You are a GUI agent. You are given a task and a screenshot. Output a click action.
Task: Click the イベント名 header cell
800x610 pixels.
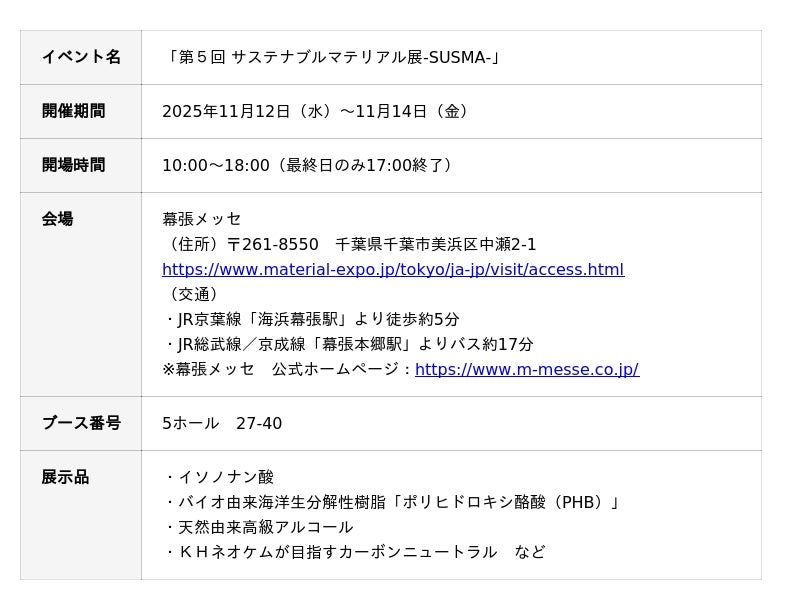coord(81,57)
